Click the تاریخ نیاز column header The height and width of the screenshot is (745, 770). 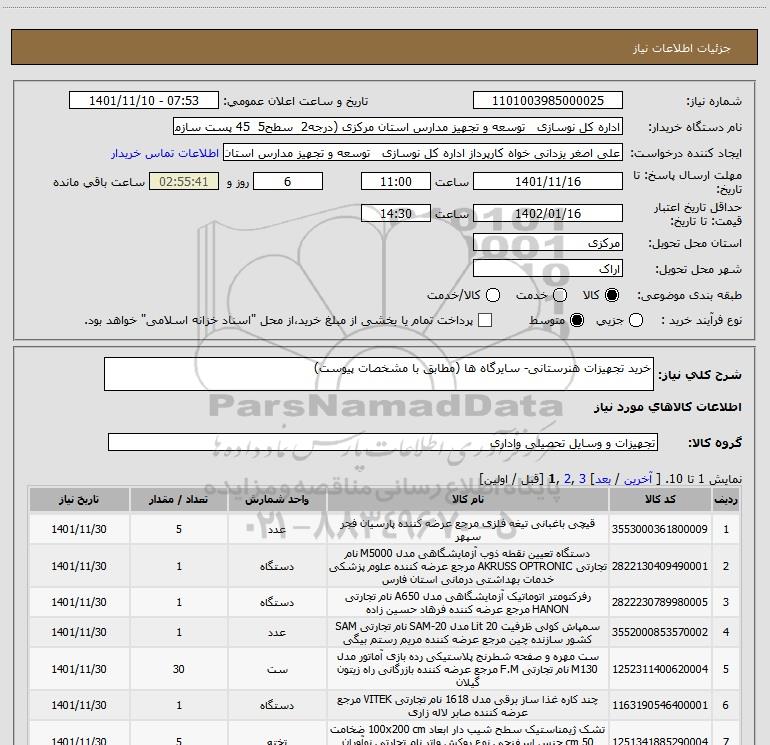[79, 499]
